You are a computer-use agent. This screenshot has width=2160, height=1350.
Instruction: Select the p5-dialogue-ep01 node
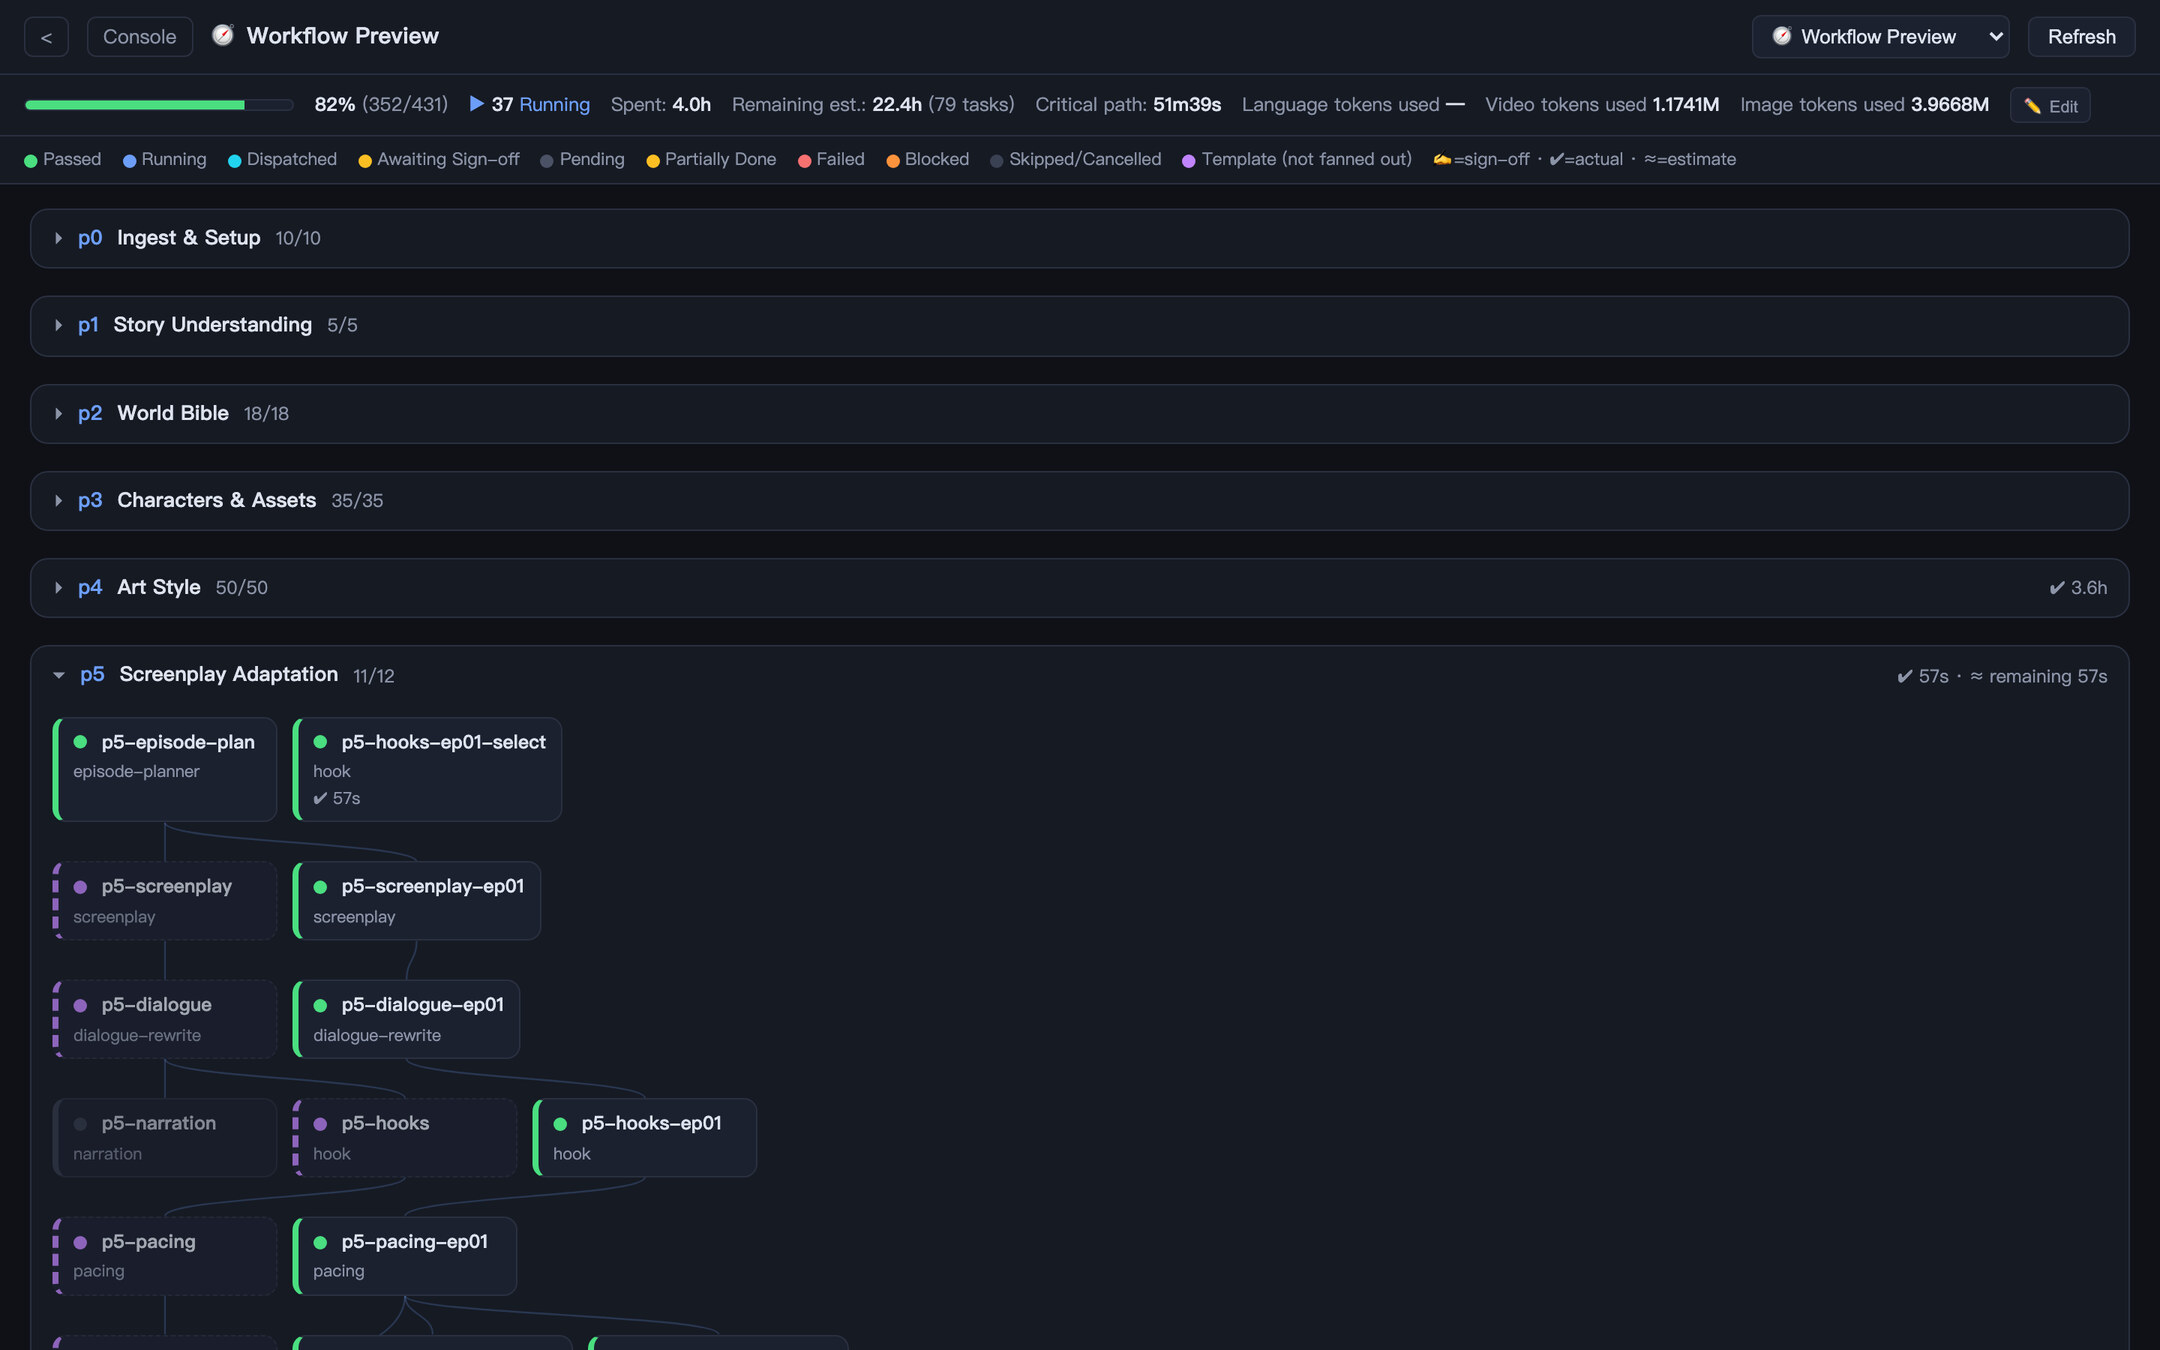coord(406,1019)
